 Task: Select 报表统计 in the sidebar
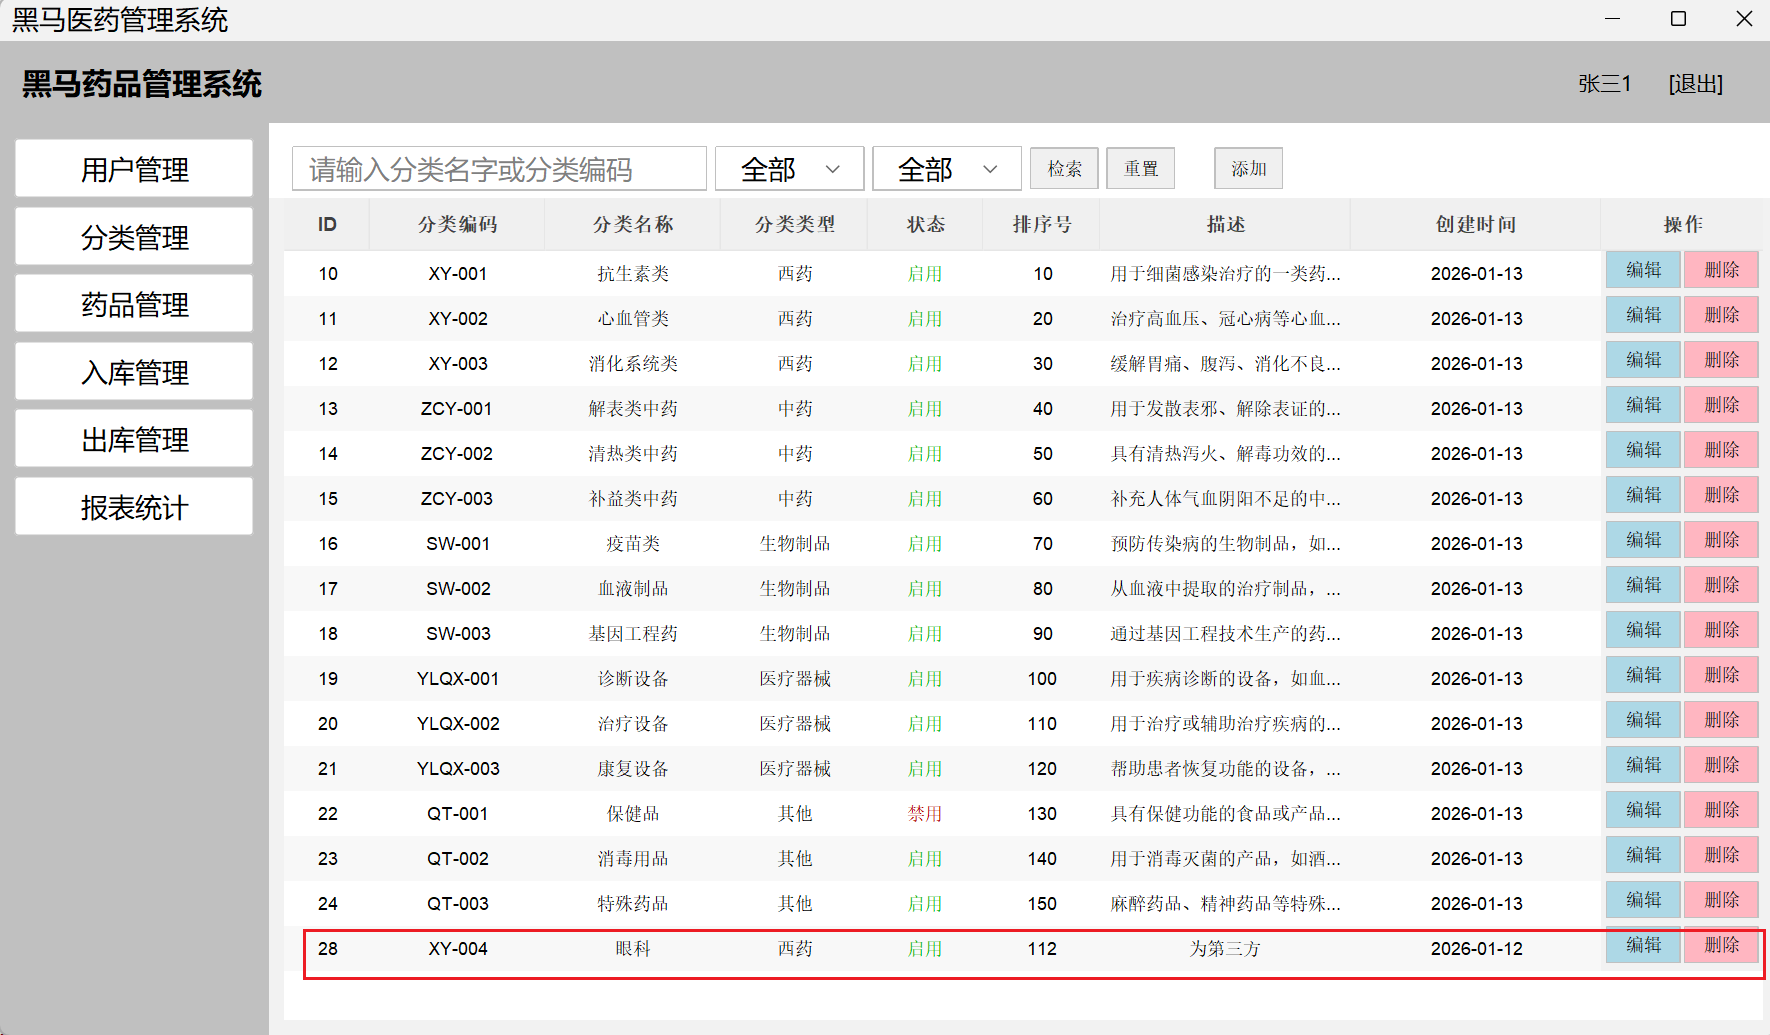pos(134,507)
